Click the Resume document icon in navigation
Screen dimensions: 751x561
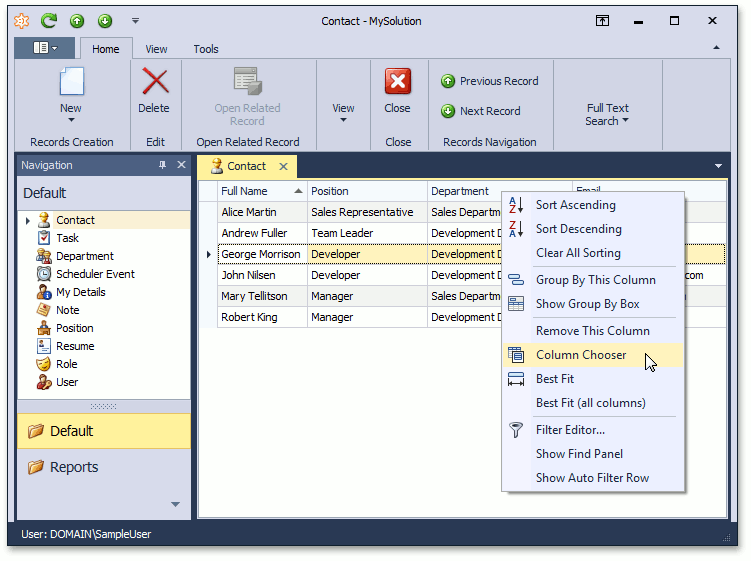44,346
